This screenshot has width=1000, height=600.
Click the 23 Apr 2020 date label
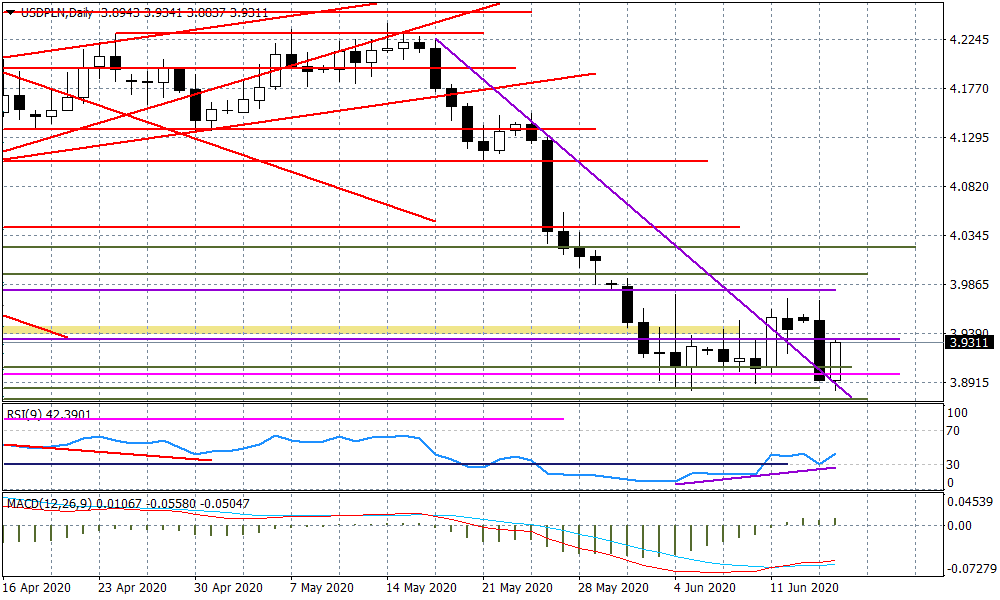point(133,588)
